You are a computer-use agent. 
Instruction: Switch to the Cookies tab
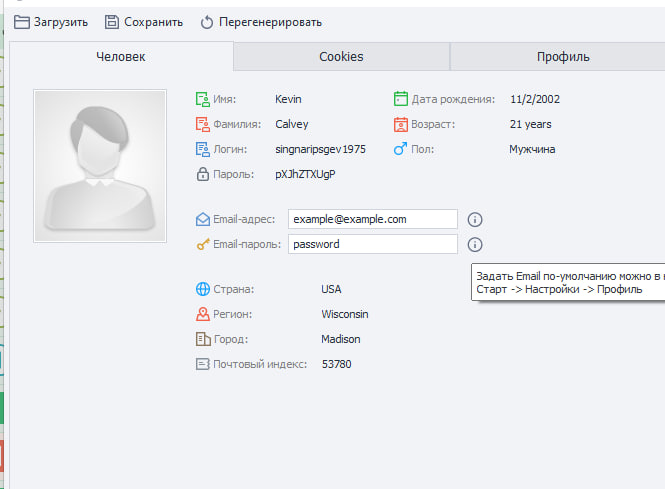click(341, 56)
